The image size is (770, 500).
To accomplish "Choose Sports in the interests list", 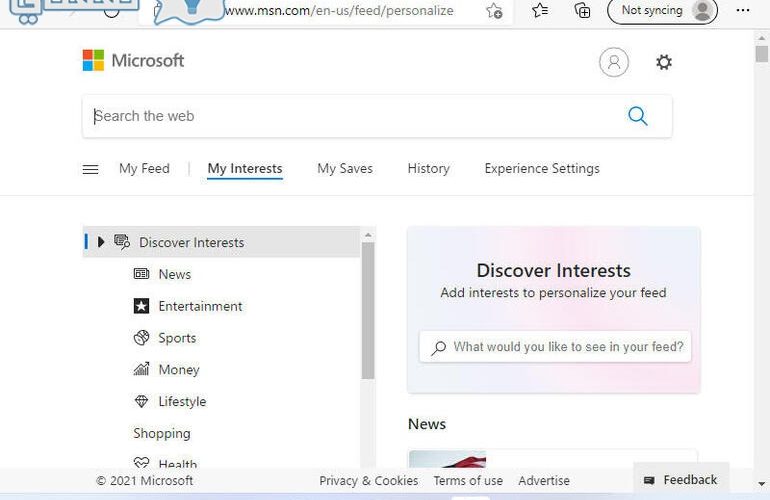I will coord(177,338).
